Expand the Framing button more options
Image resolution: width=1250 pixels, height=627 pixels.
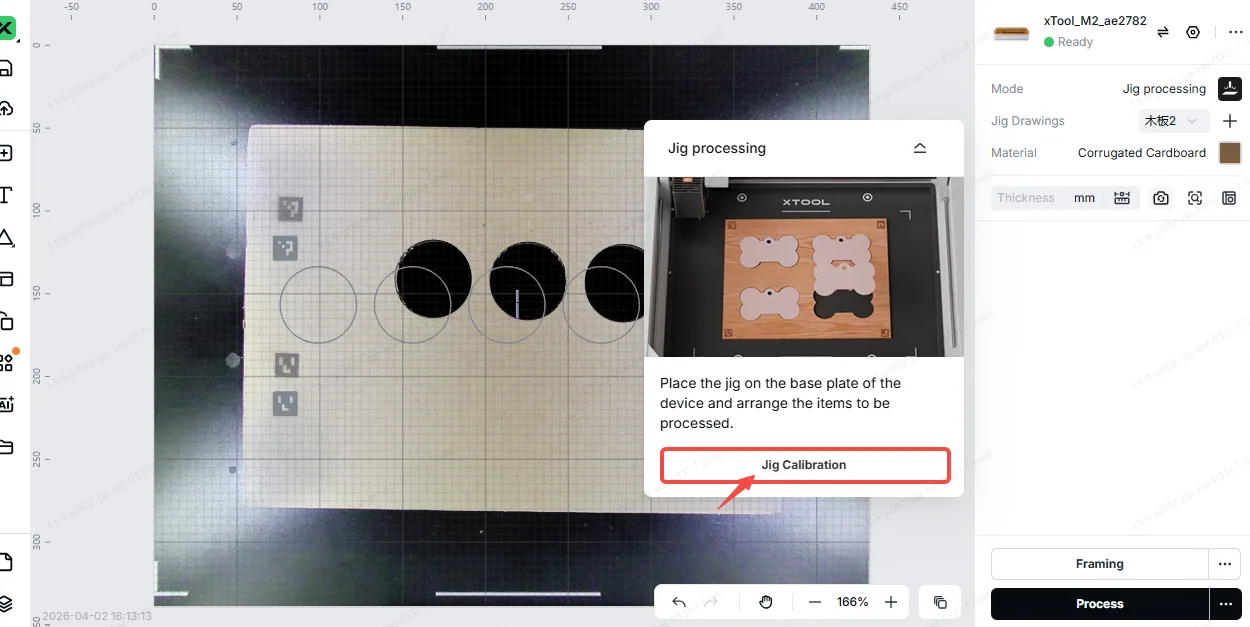click(x=1225, y=564)
